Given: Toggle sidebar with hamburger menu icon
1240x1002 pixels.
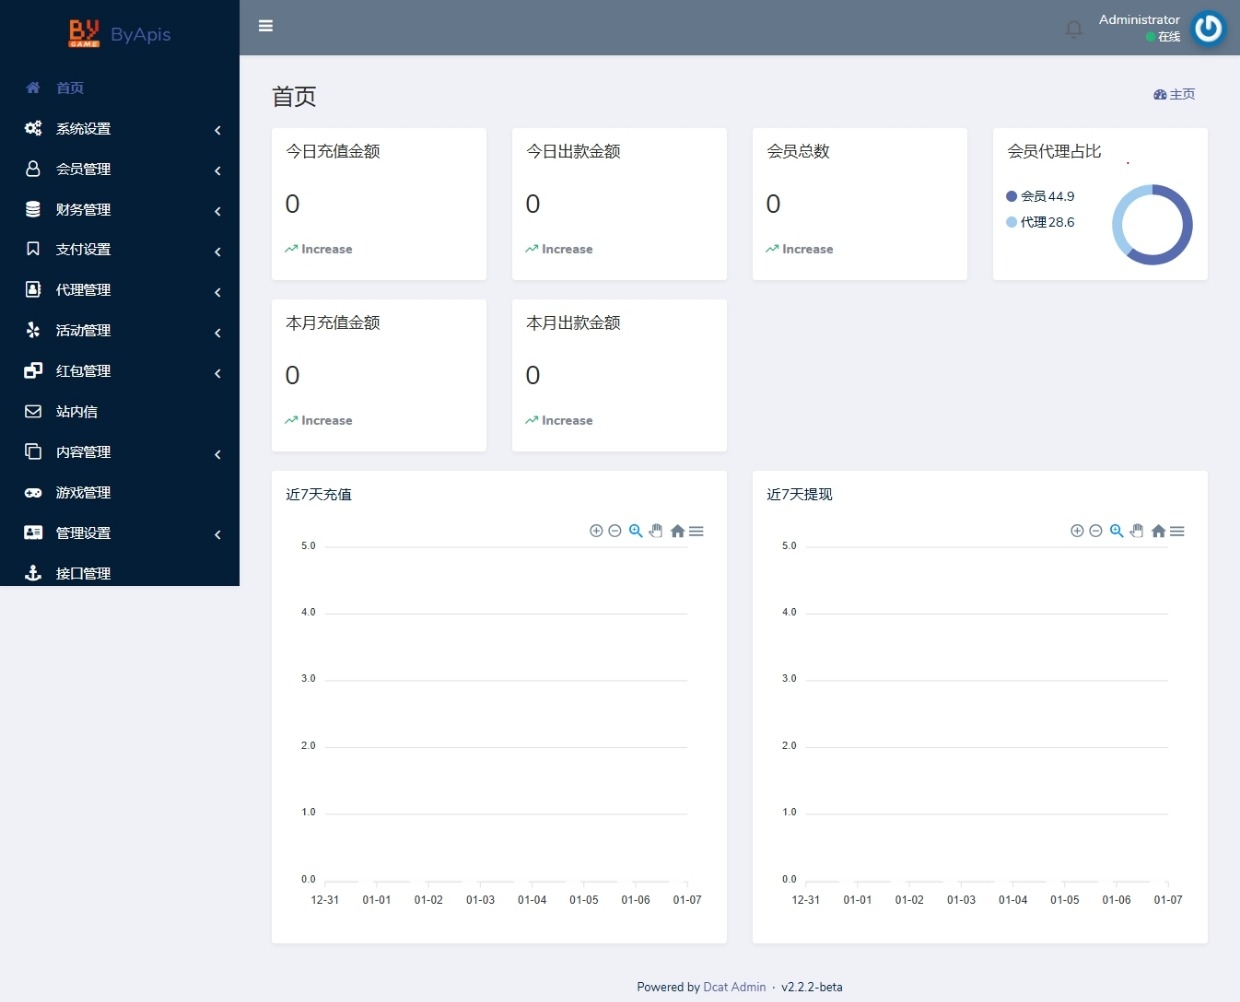Looking at the screenshot, I should click(266, 26).
